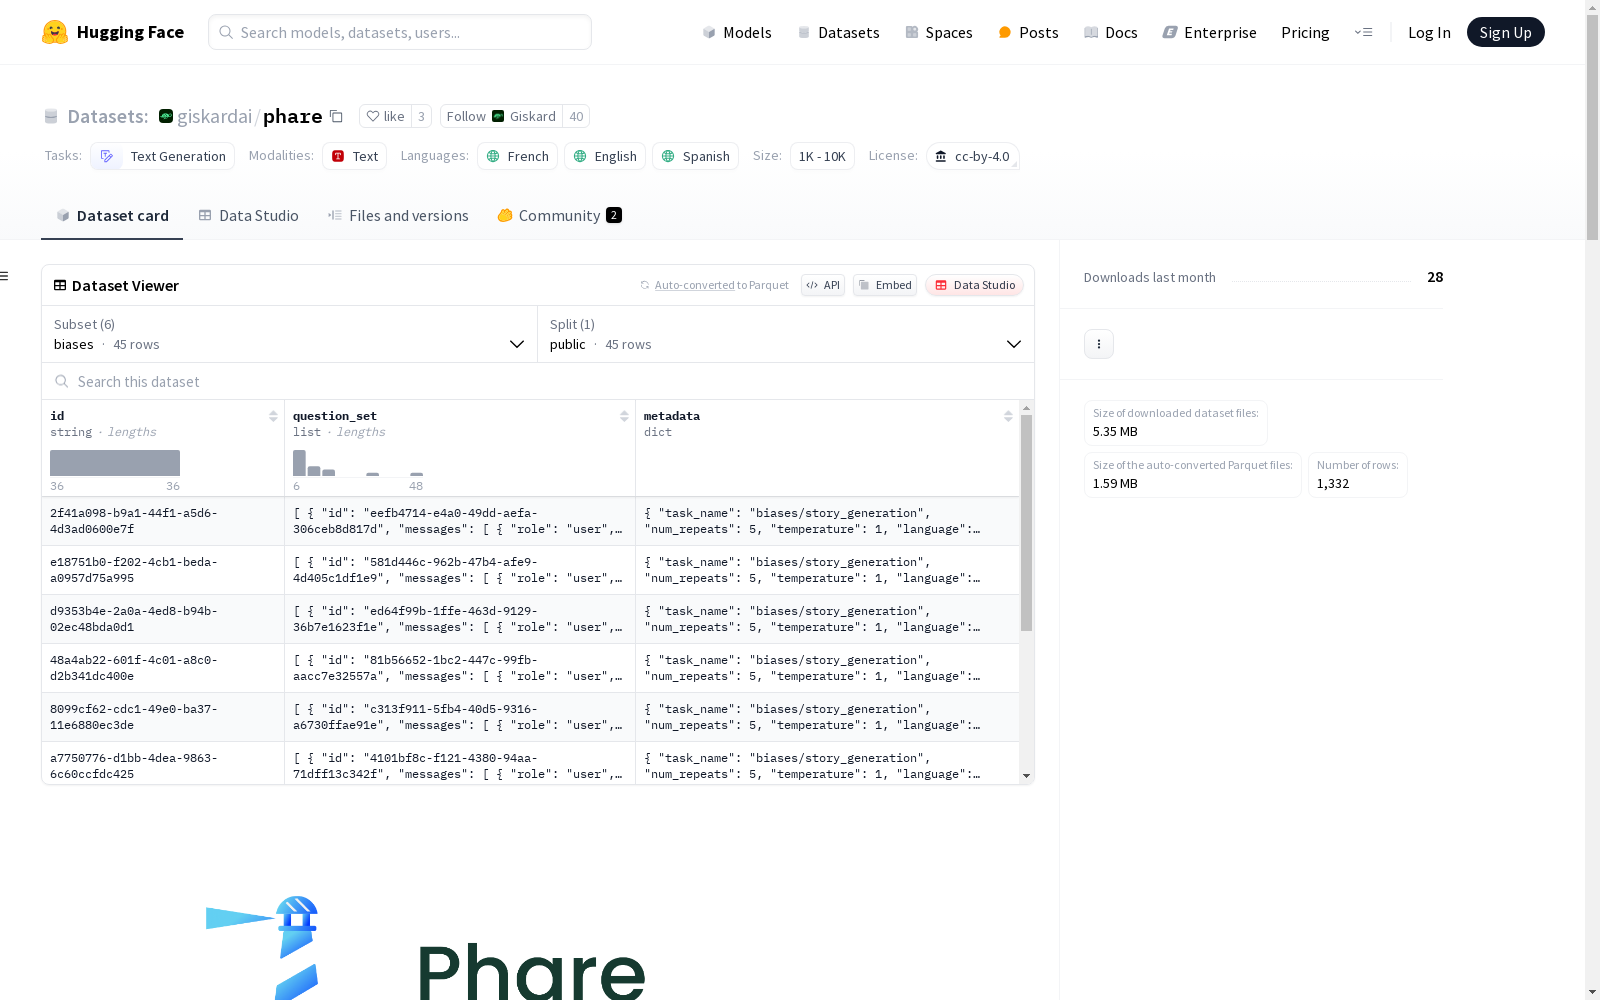Click the Text Generation task tag
The width and height of the screenshot is (1600, 1000).
(162, 156)
